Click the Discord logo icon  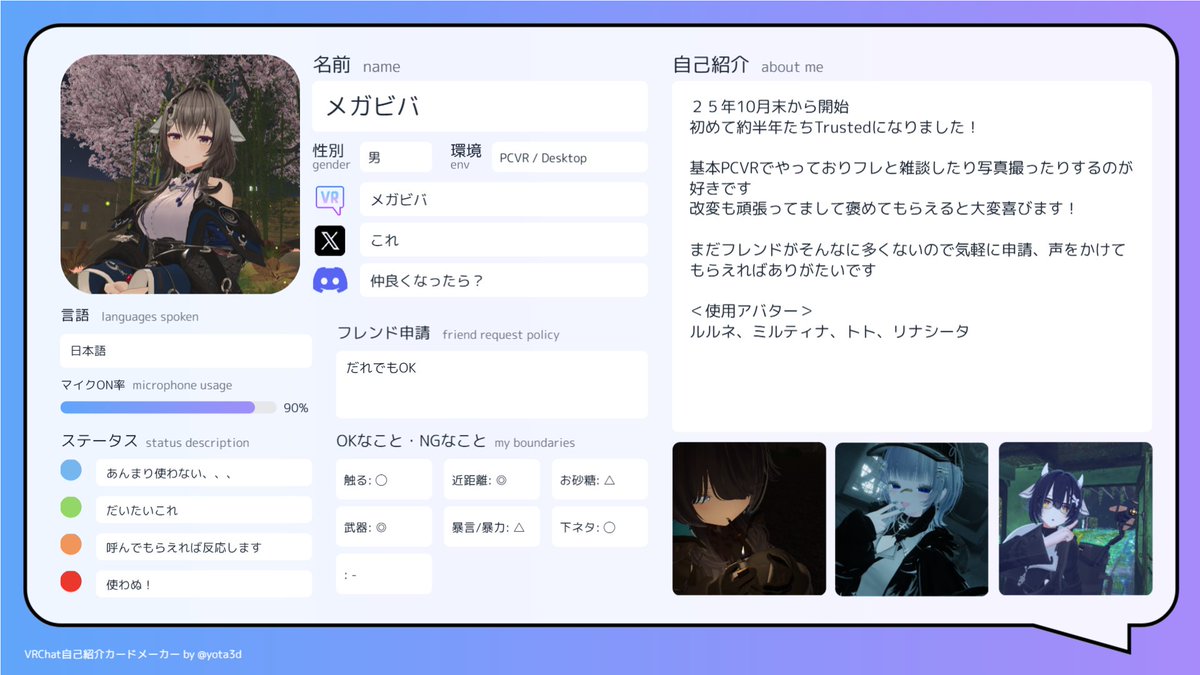330,280
